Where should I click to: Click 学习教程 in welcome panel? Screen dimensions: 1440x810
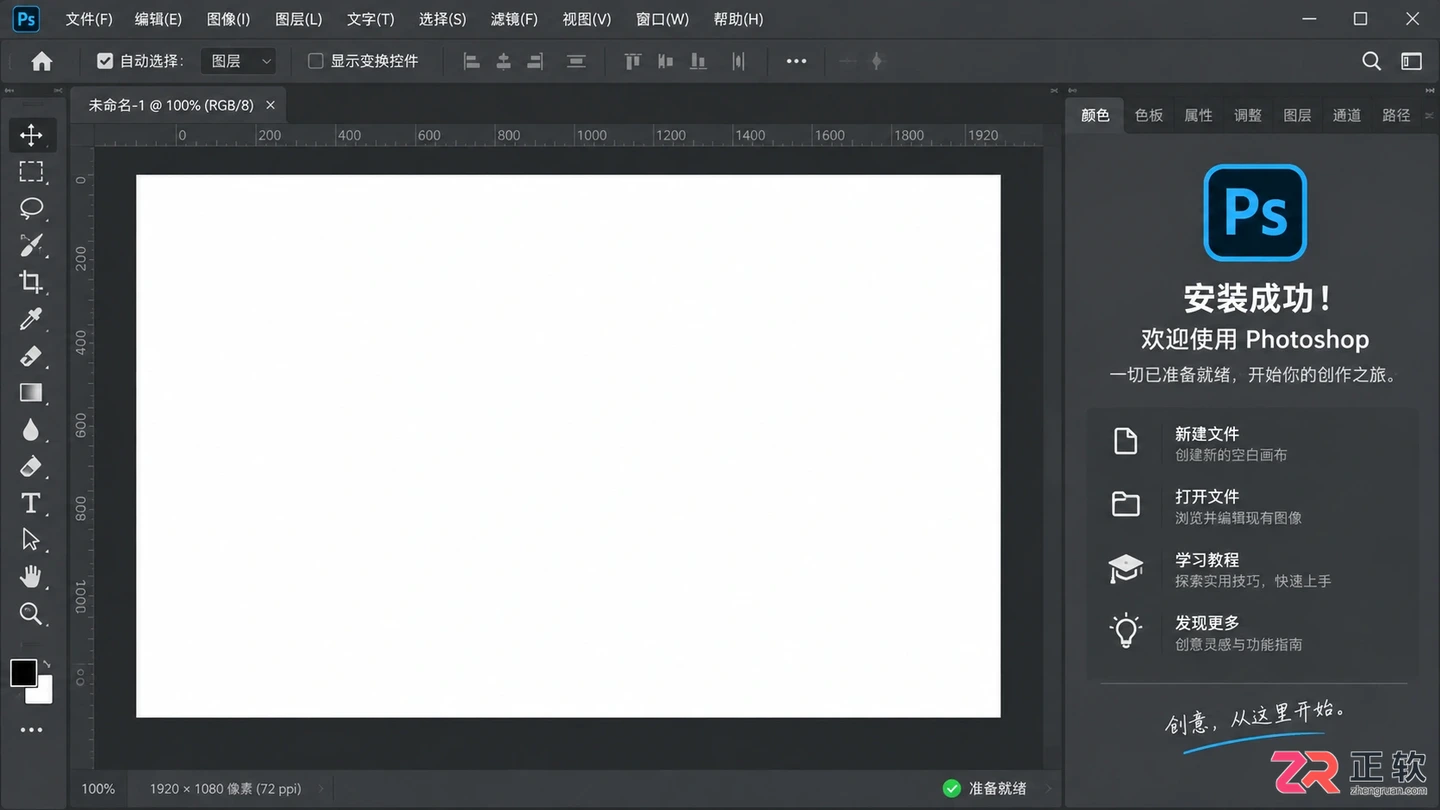[x=1252, y=569]
